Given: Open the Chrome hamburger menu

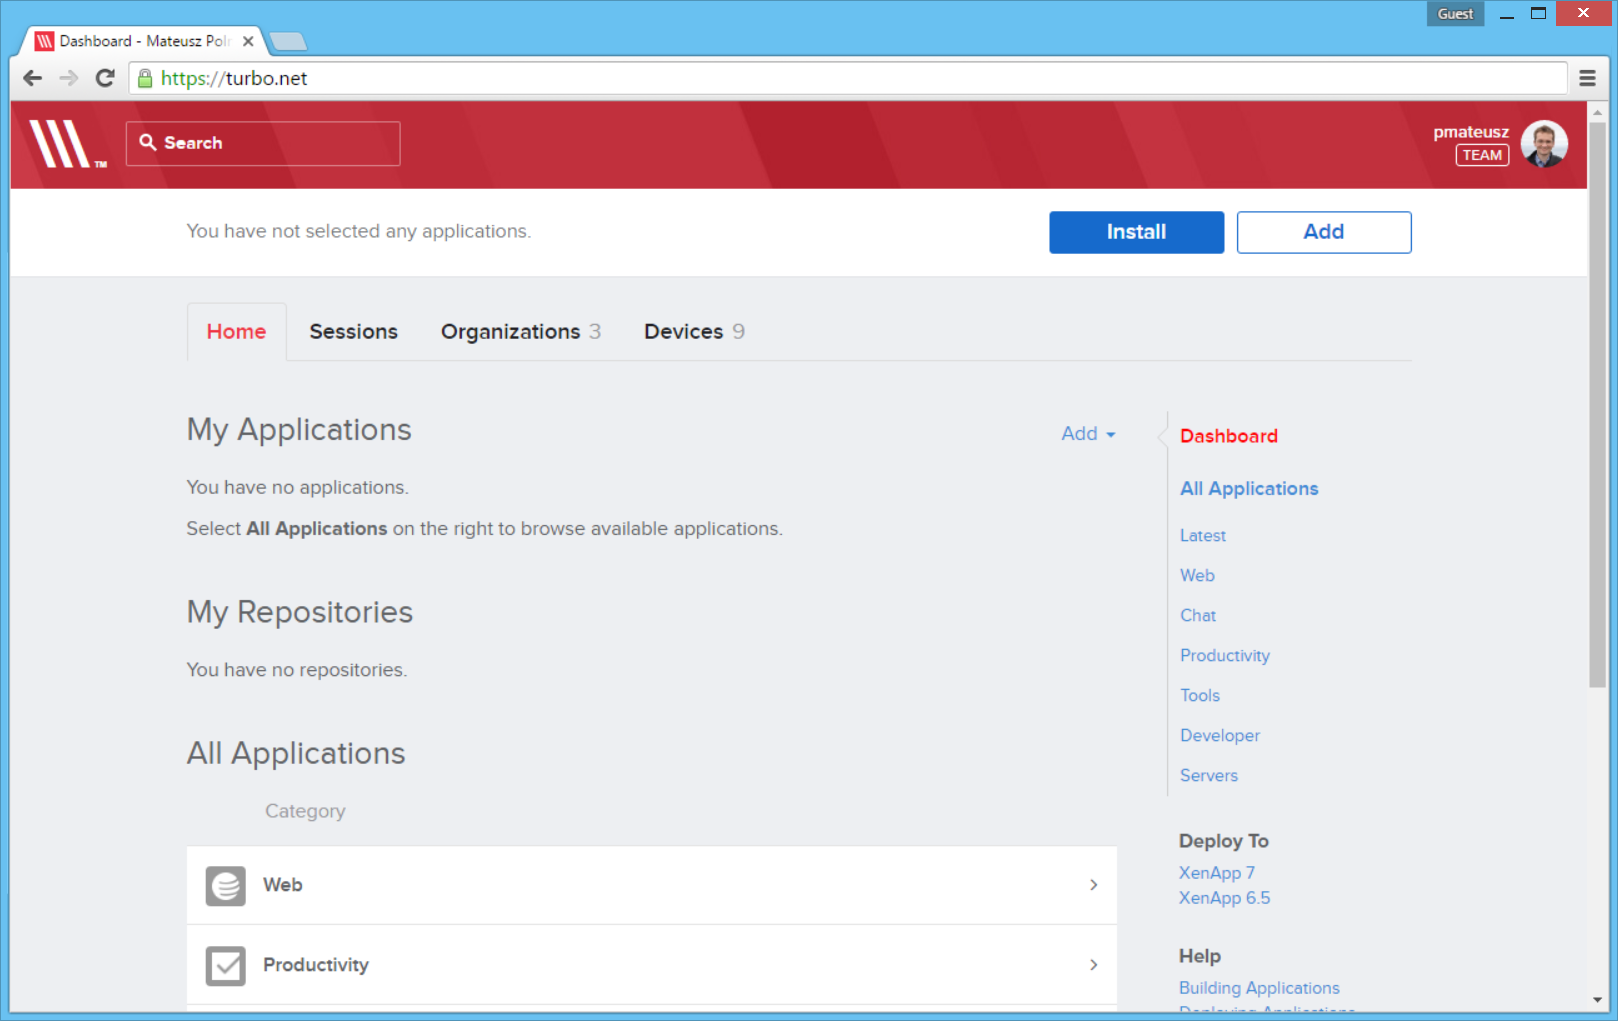Looking at the screenshot, I should point(1587,78).
